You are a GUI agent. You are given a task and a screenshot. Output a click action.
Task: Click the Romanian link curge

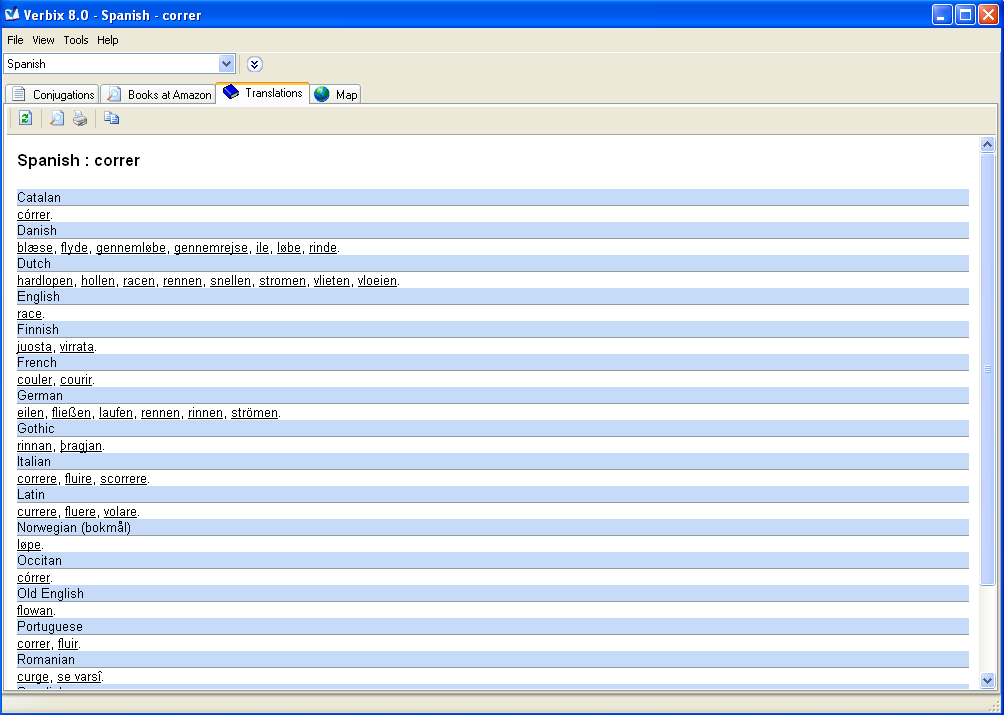[x=33, y=677]
